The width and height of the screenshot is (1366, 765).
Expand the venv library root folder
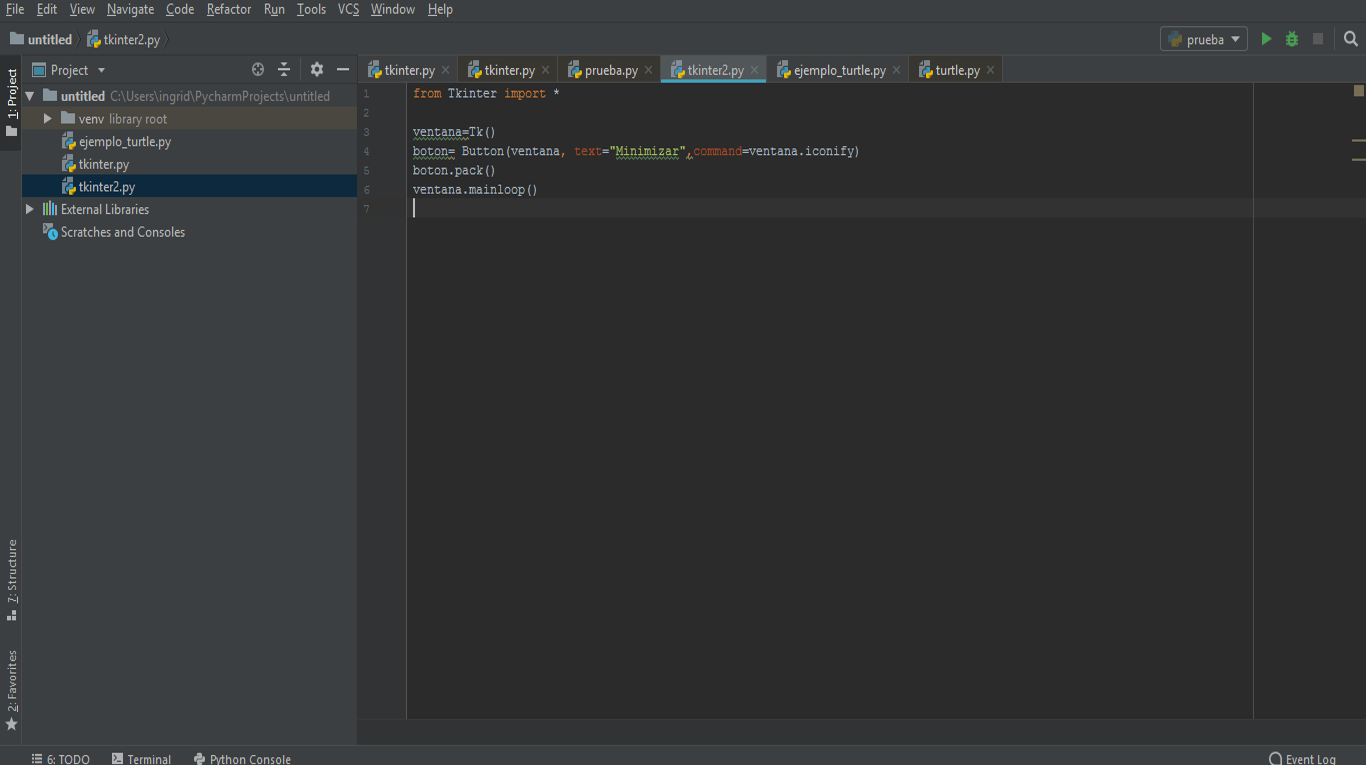click(46, 118)
